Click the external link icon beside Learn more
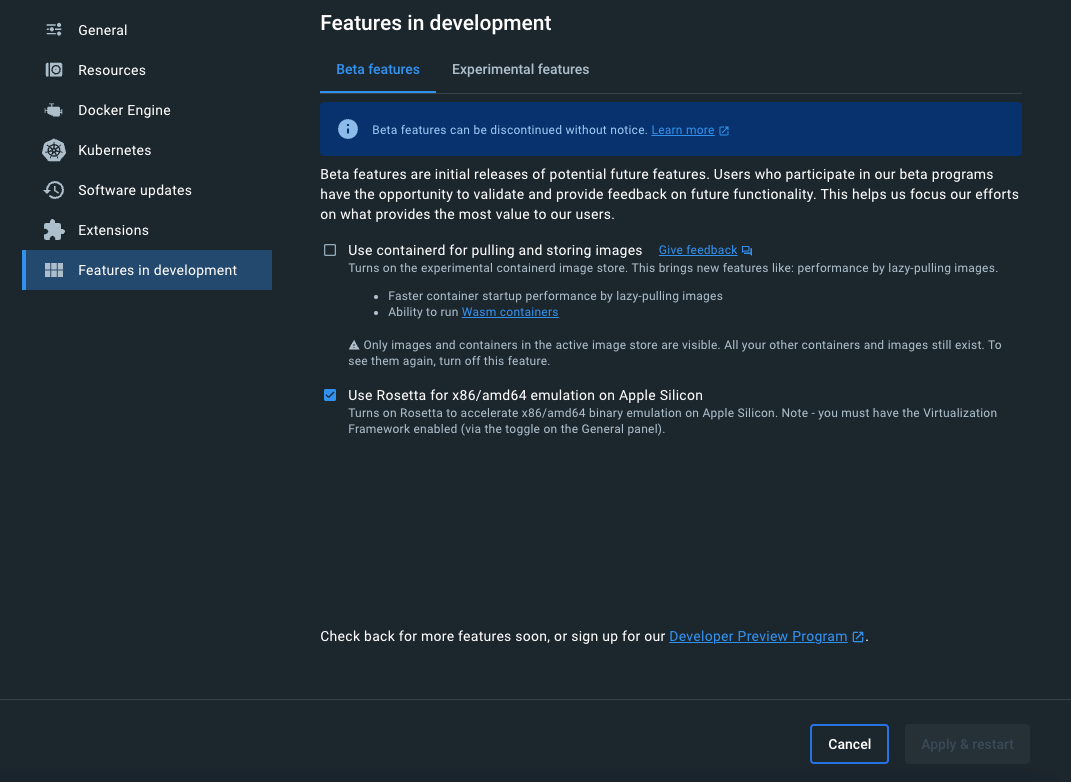This screenshot has width=1071, height=782. pos(723,129)
